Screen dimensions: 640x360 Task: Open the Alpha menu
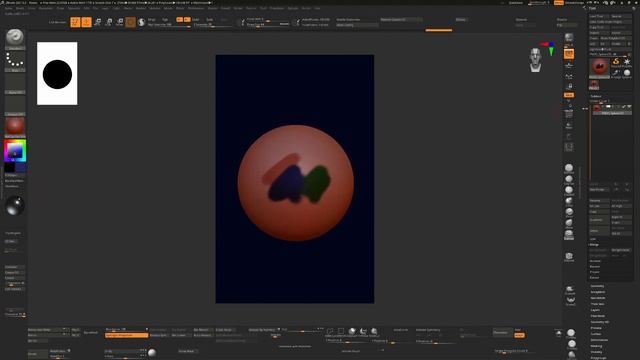click(8, 8)
